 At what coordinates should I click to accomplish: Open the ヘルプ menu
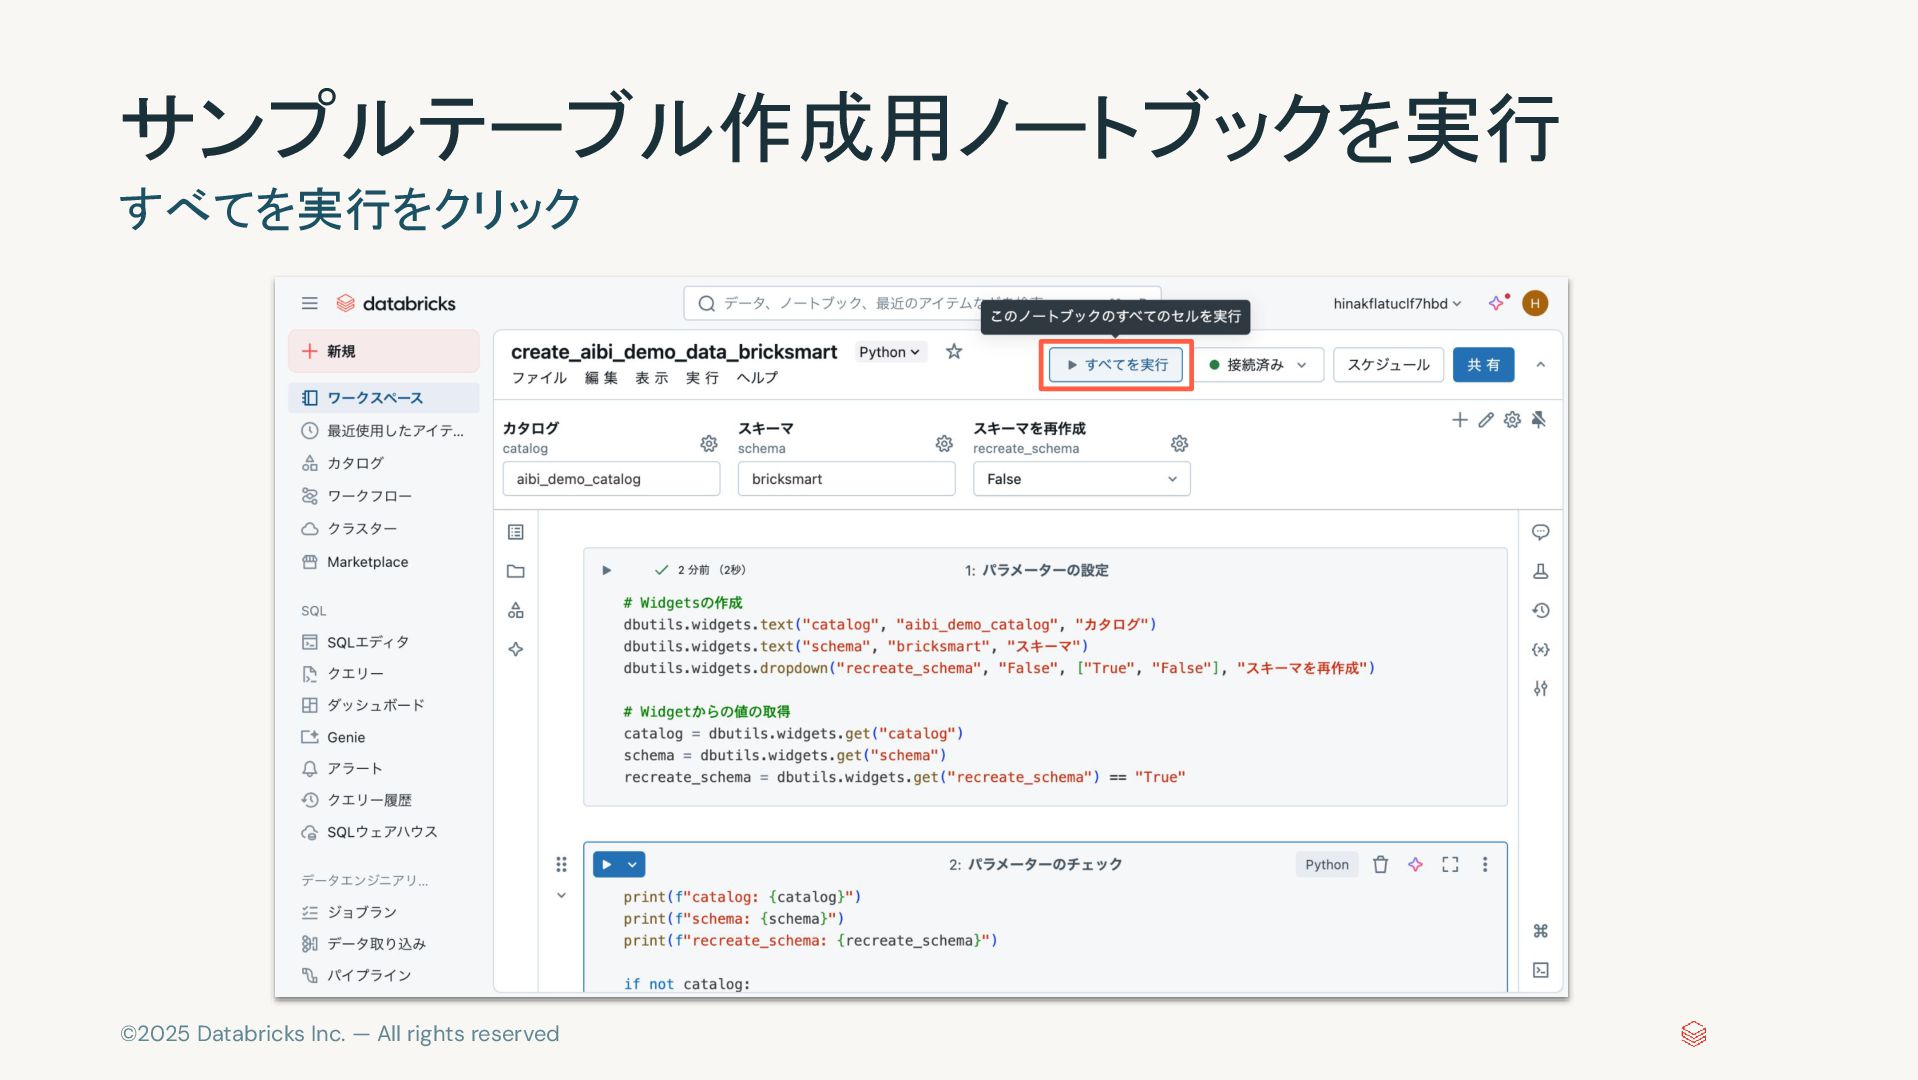(757, 378)
